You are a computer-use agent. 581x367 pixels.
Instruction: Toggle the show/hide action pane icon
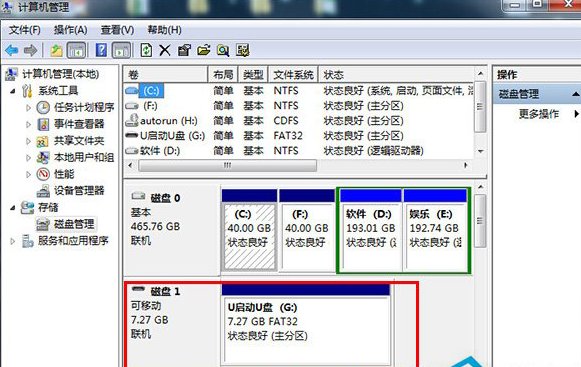click(121, 50)
